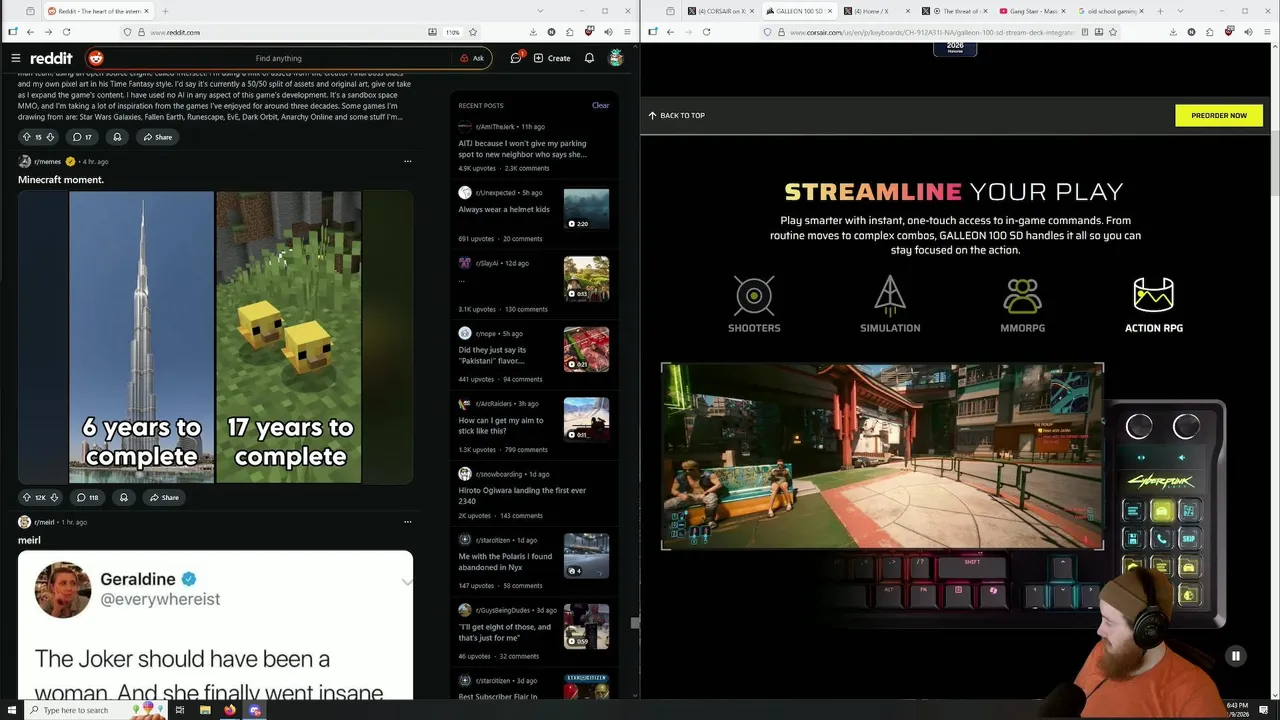Bookmark the Corsair page with star
The height and width of the screenshot is (720, 1280).
pyautogui.click(x=1113, y=32)
